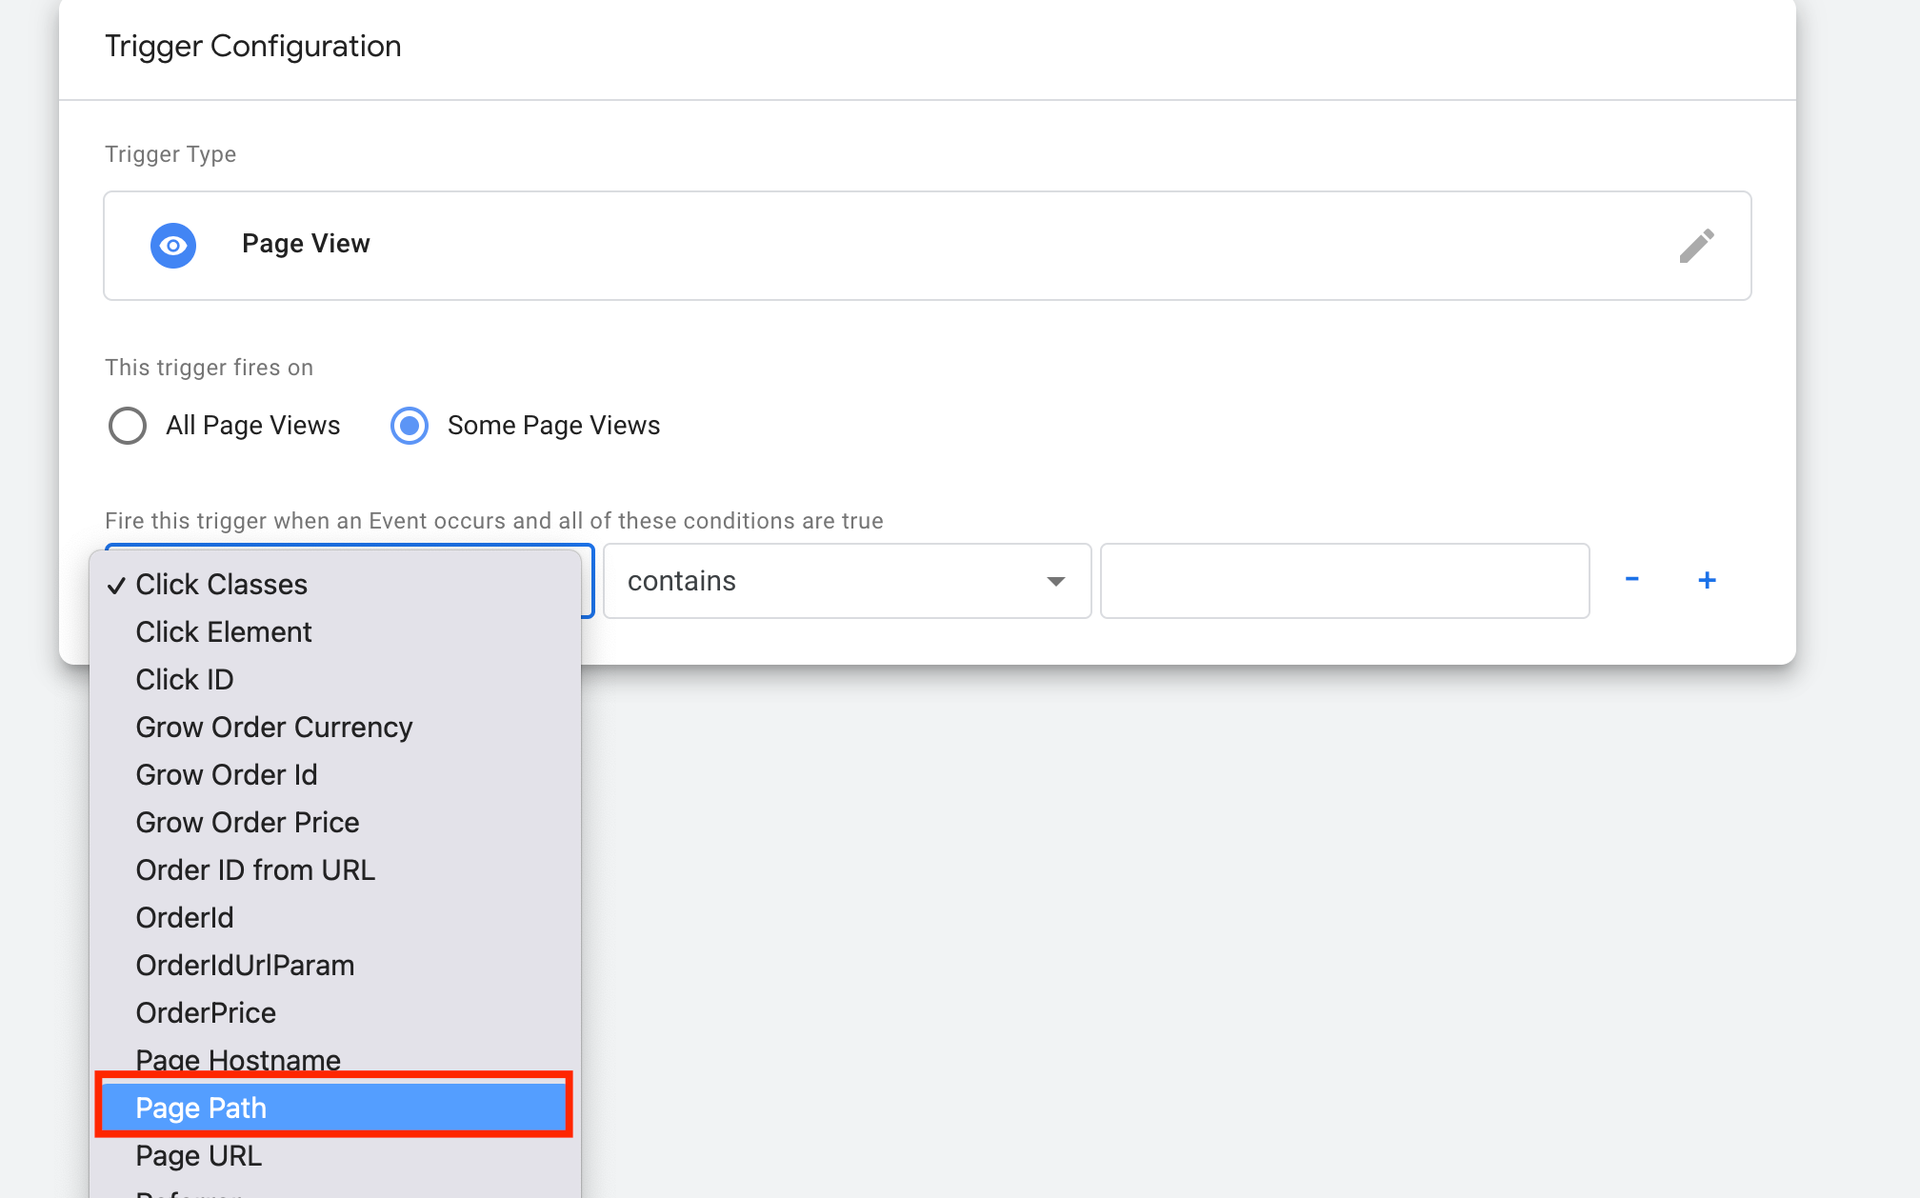Click the contains dropdown arrow

[x=1055, y=581]
